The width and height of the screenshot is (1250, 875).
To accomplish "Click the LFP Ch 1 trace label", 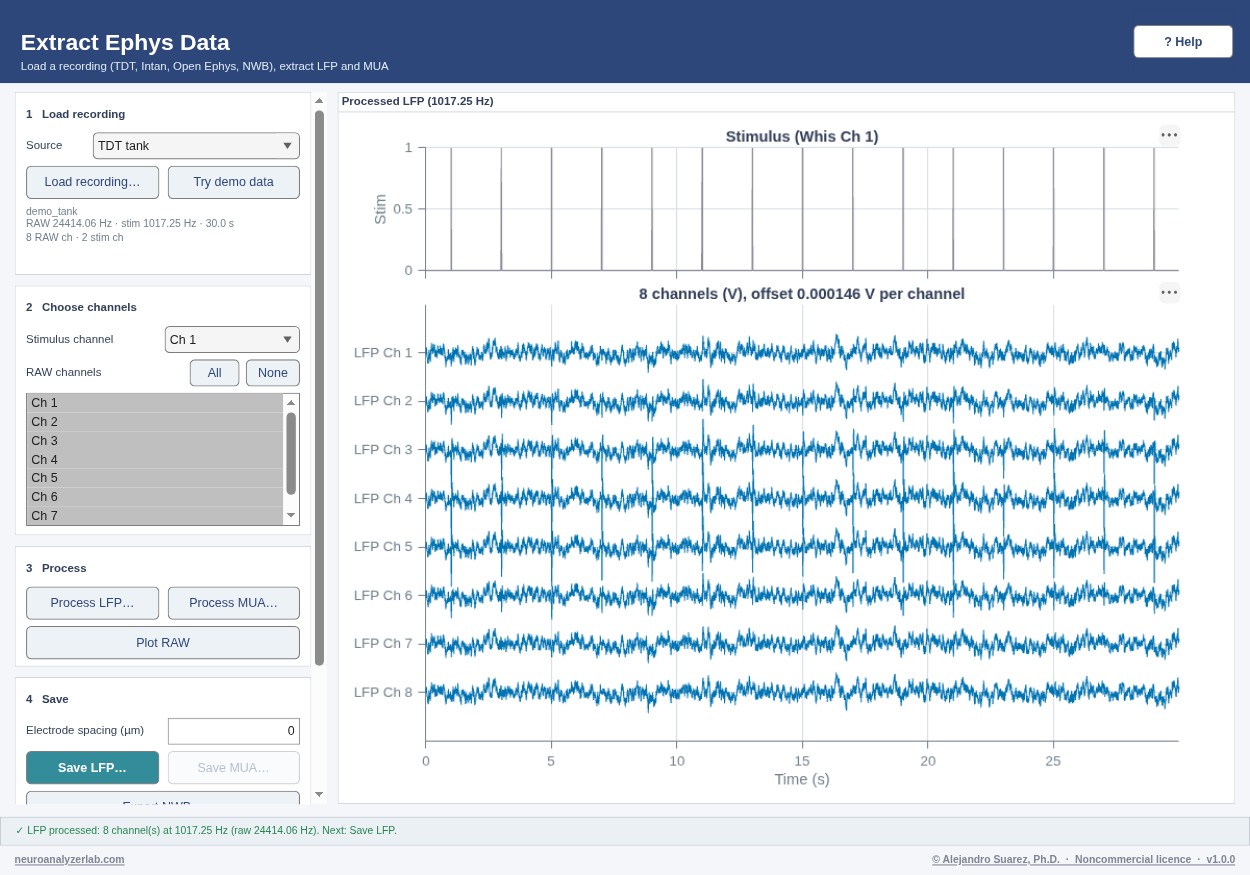I will pos(383,352).
